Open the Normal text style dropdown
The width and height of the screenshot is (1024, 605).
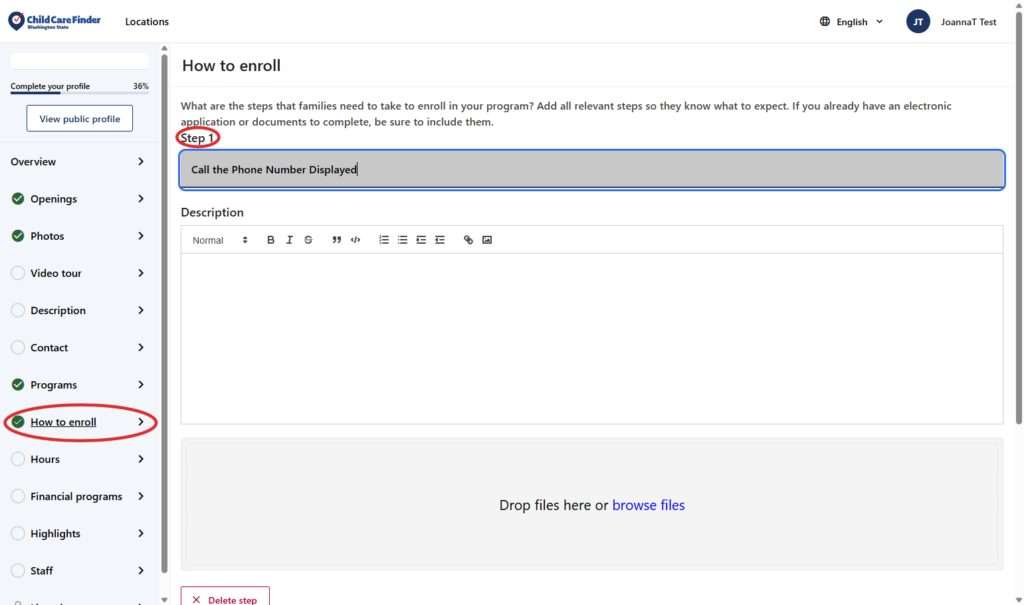pyautogui.click(x=220, y=240)
